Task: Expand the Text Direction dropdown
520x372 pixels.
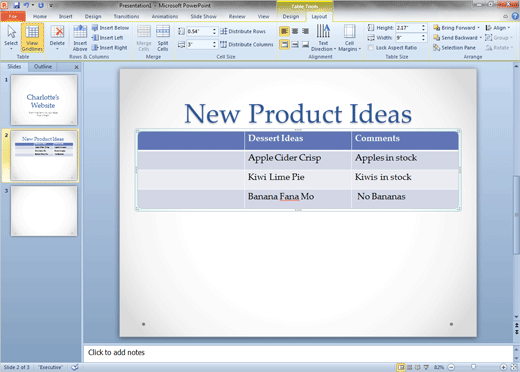Action: (323, 38)
